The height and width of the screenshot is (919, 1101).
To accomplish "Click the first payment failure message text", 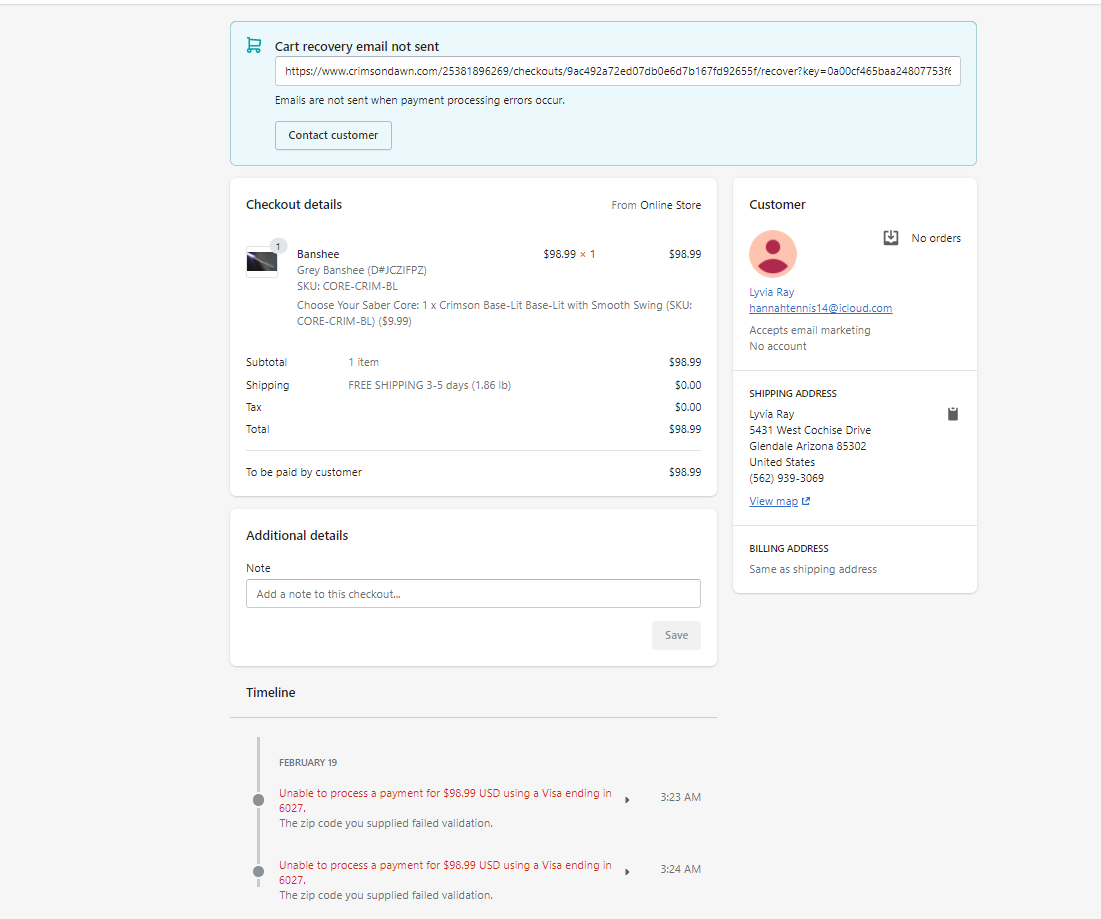I will [445, 800].
